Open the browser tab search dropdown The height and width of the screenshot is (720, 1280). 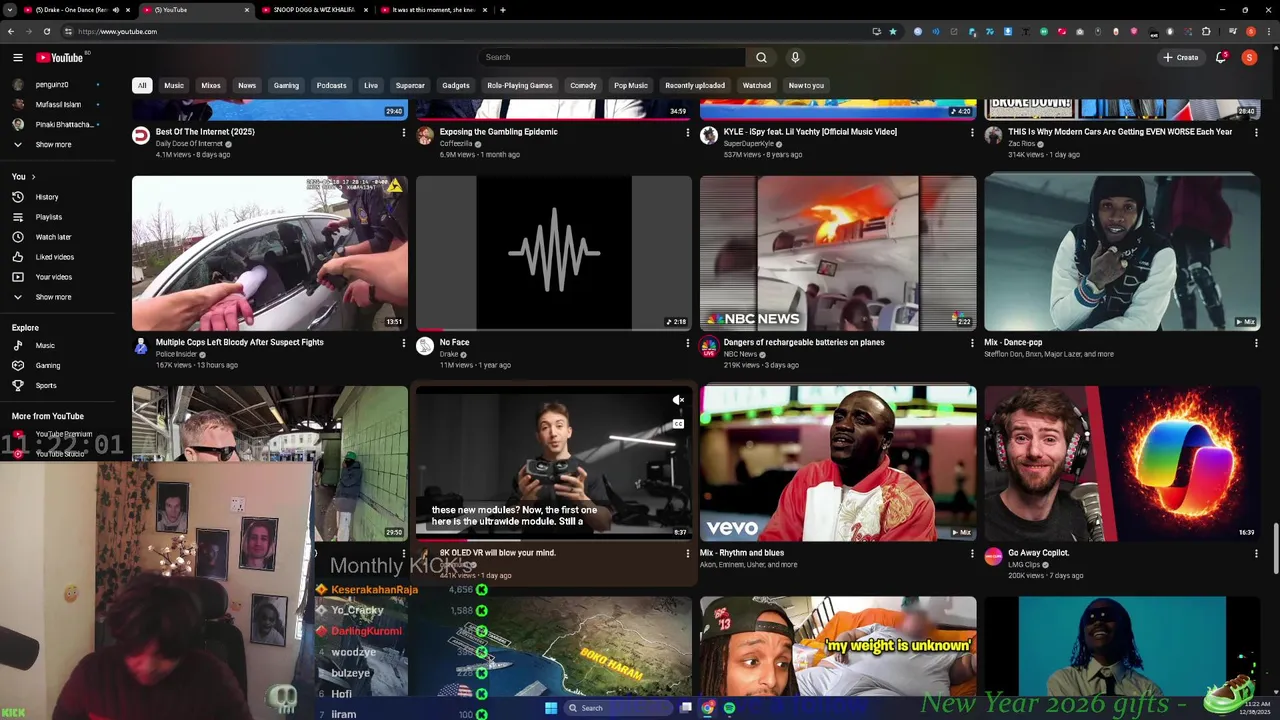11,10
